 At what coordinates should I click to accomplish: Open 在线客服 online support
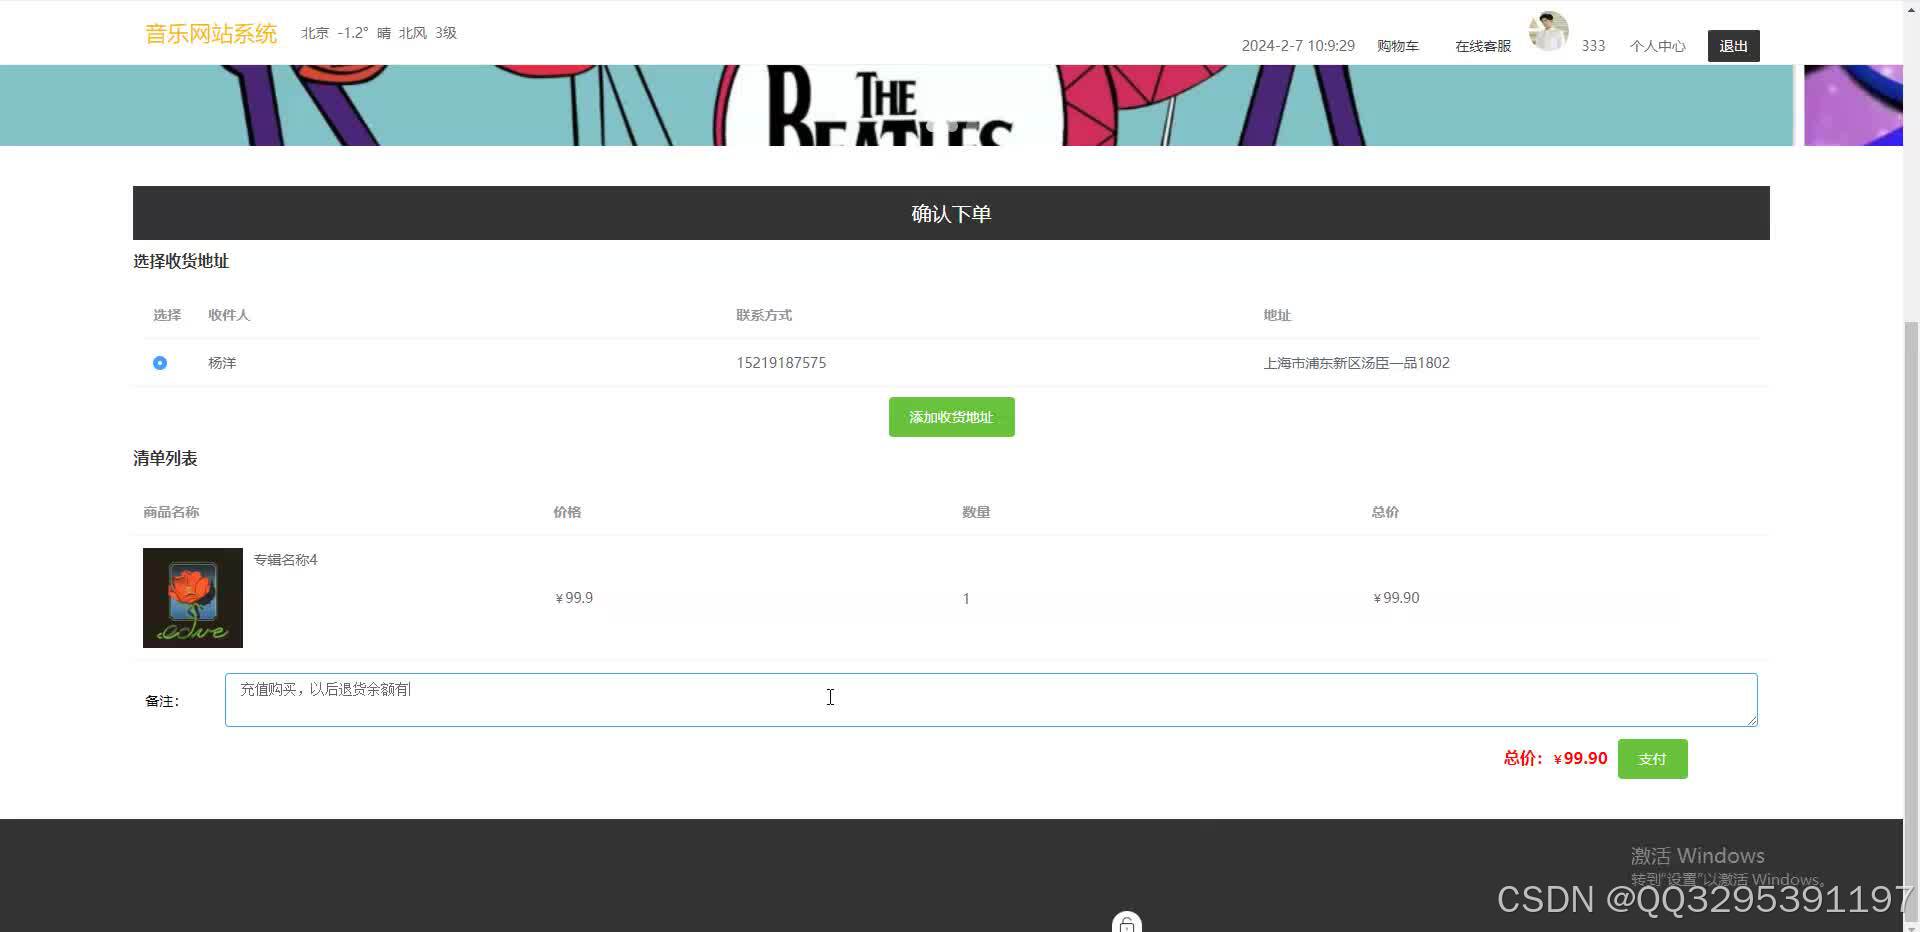[1482, 46]
